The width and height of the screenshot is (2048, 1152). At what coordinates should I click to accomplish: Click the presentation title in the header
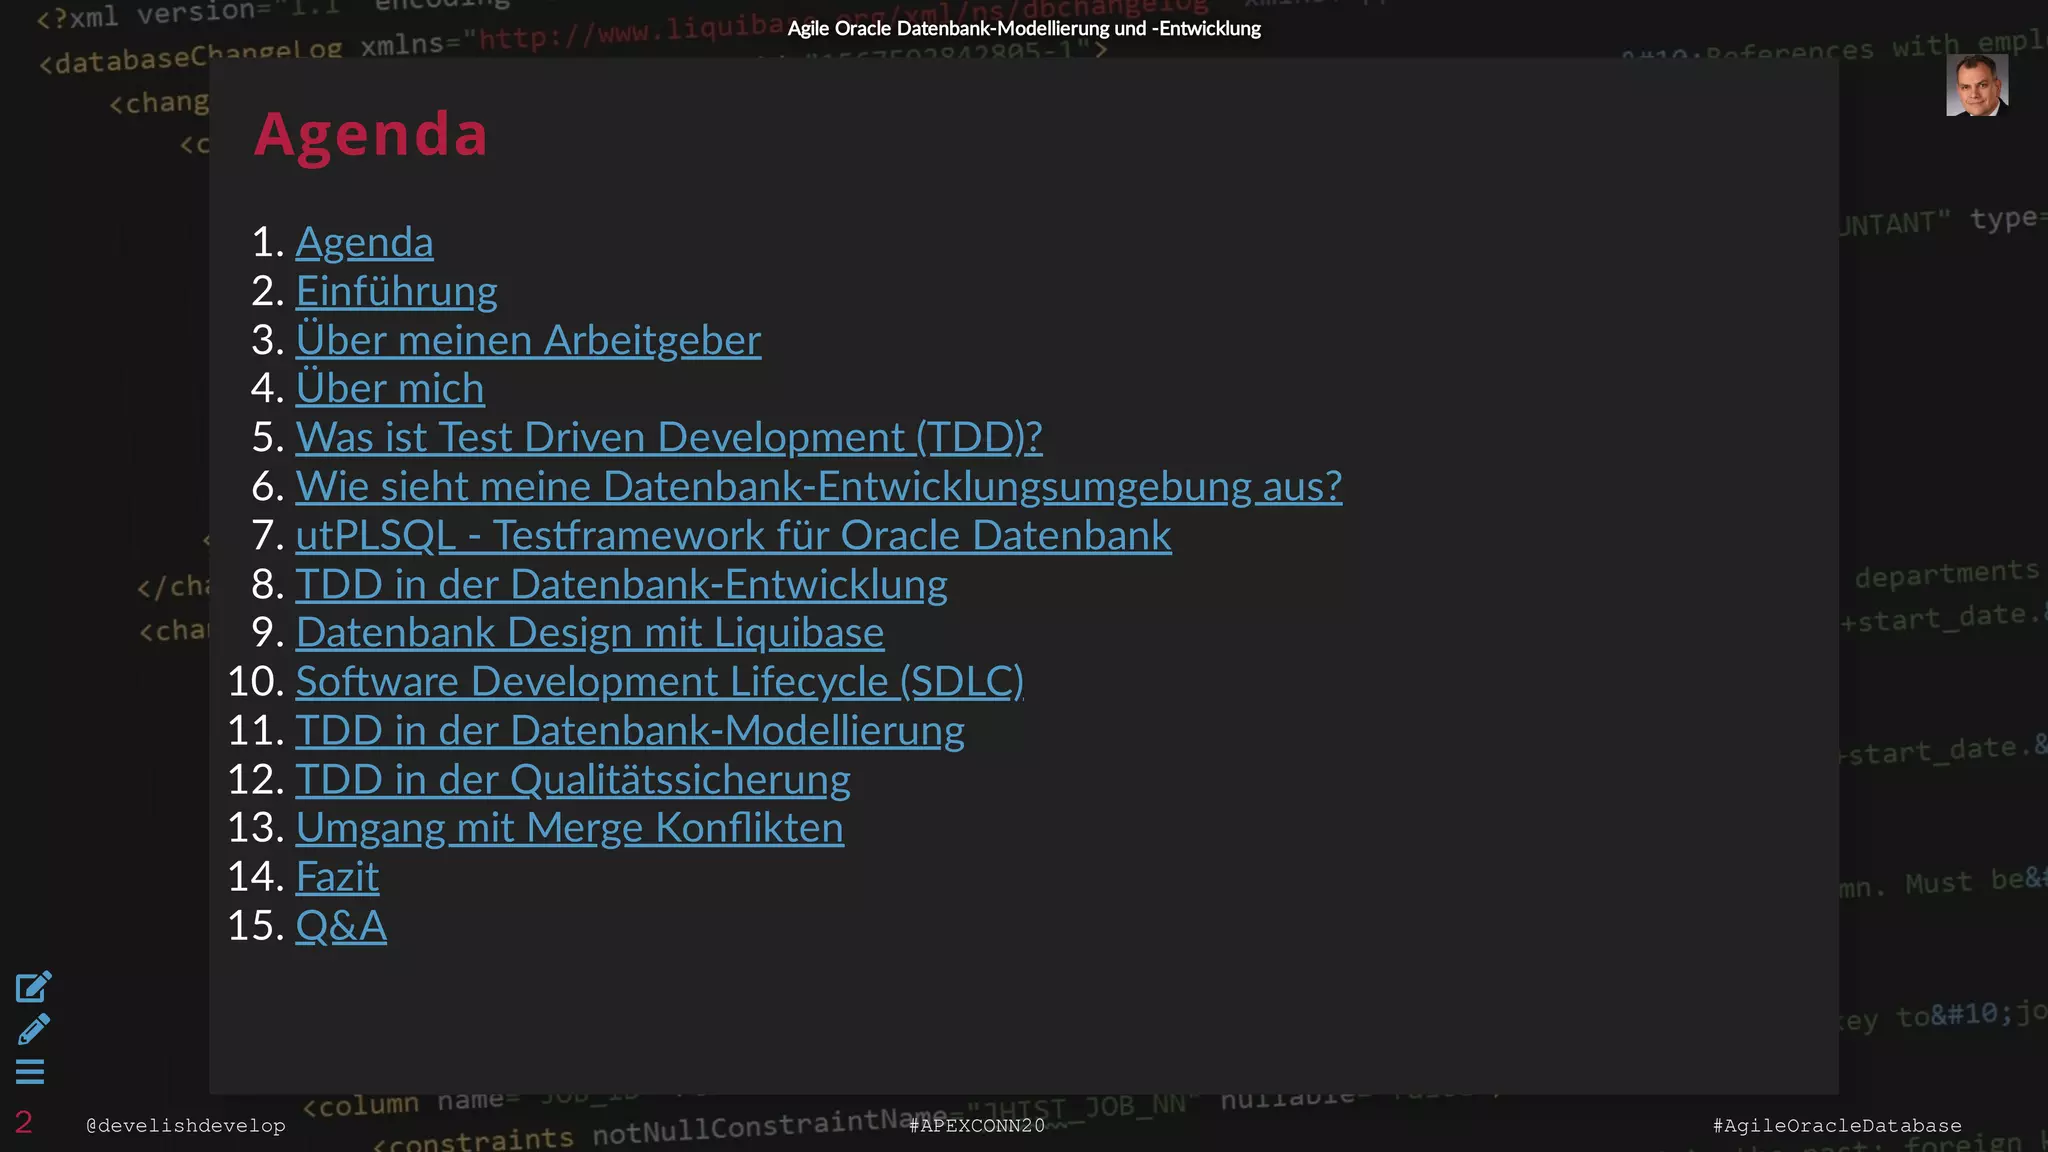1024,28
